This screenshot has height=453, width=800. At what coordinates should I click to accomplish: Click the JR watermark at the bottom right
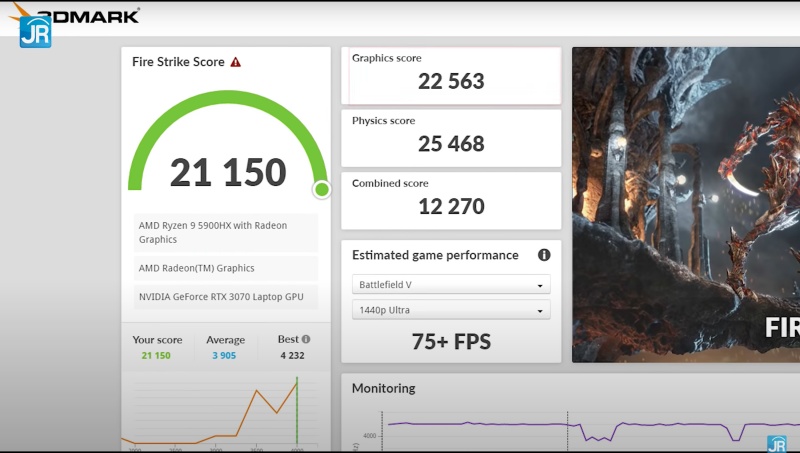click(776, 444)
